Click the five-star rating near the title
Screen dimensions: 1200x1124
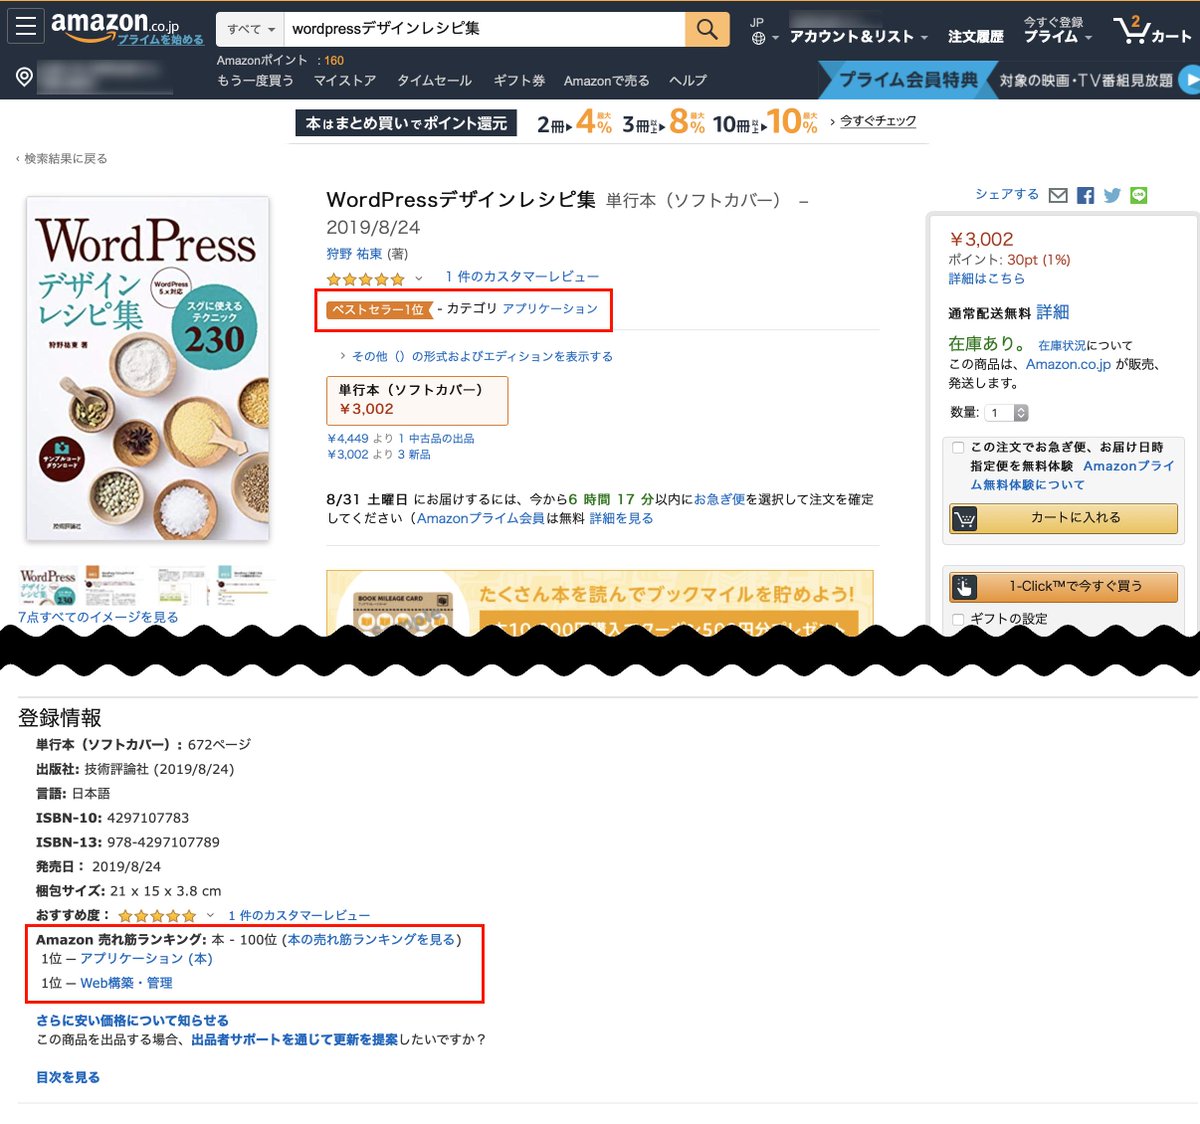point(365,279)
